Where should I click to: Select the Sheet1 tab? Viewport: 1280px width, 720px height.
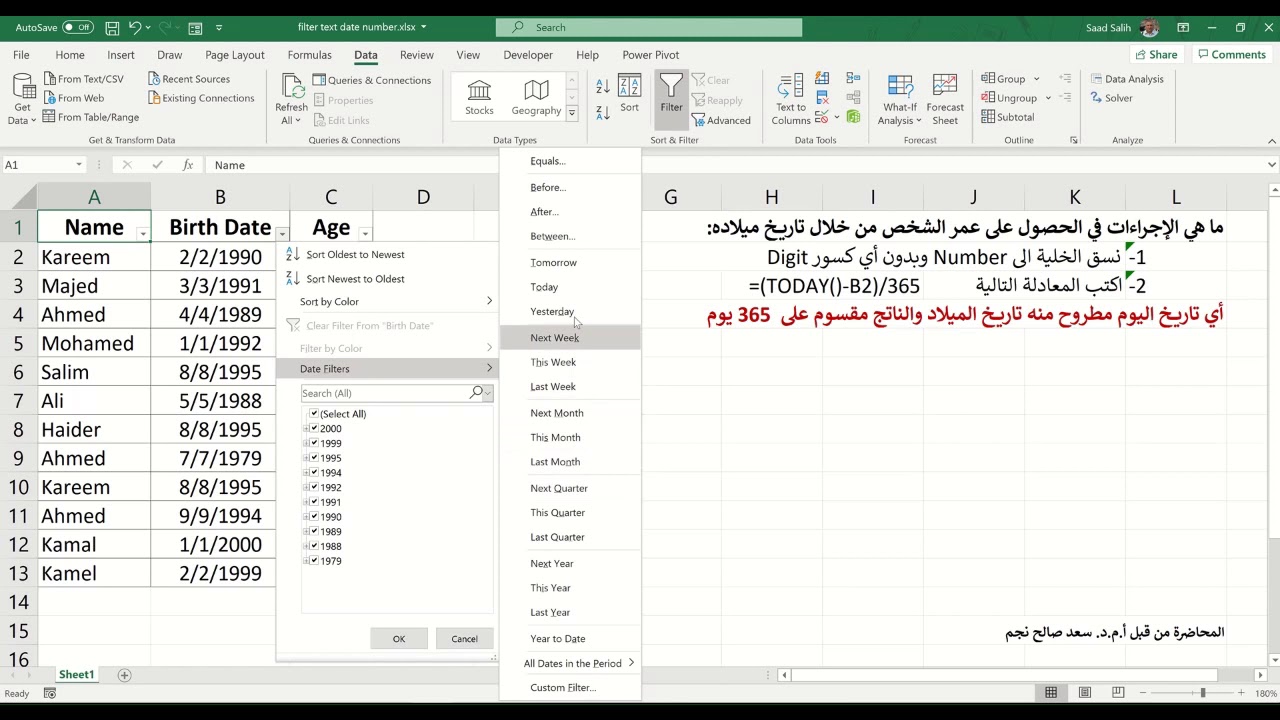(76, 675)
